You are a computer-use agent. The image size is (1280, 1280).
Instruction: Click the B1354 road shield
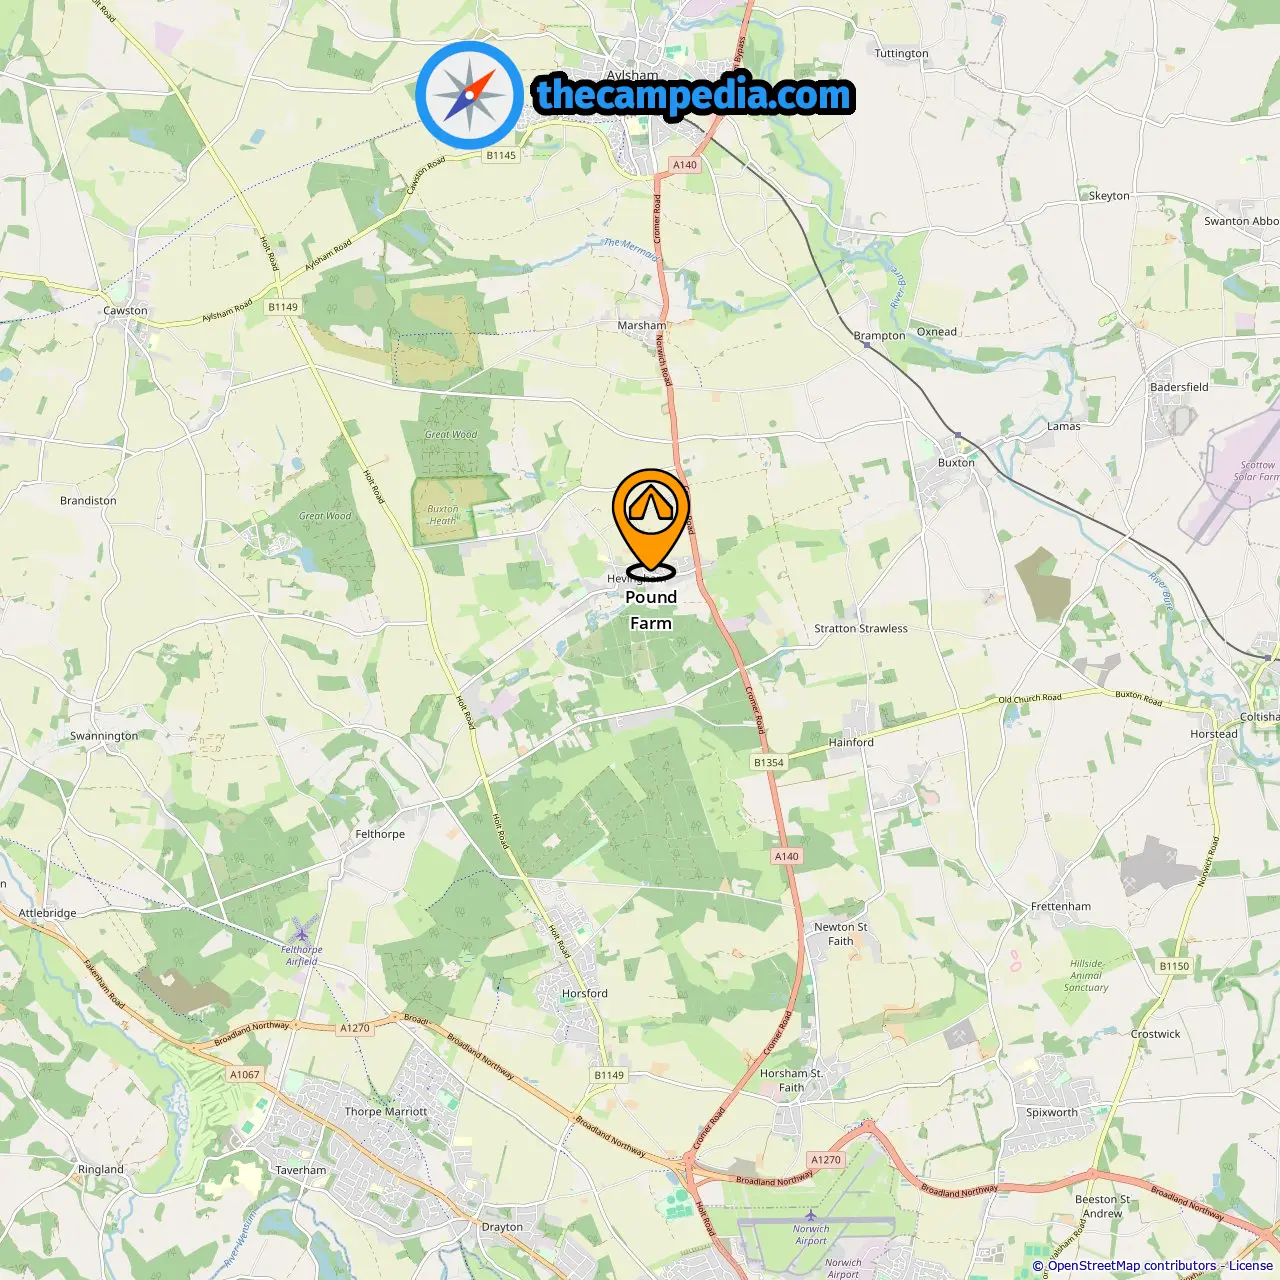(x=769, y=762)
